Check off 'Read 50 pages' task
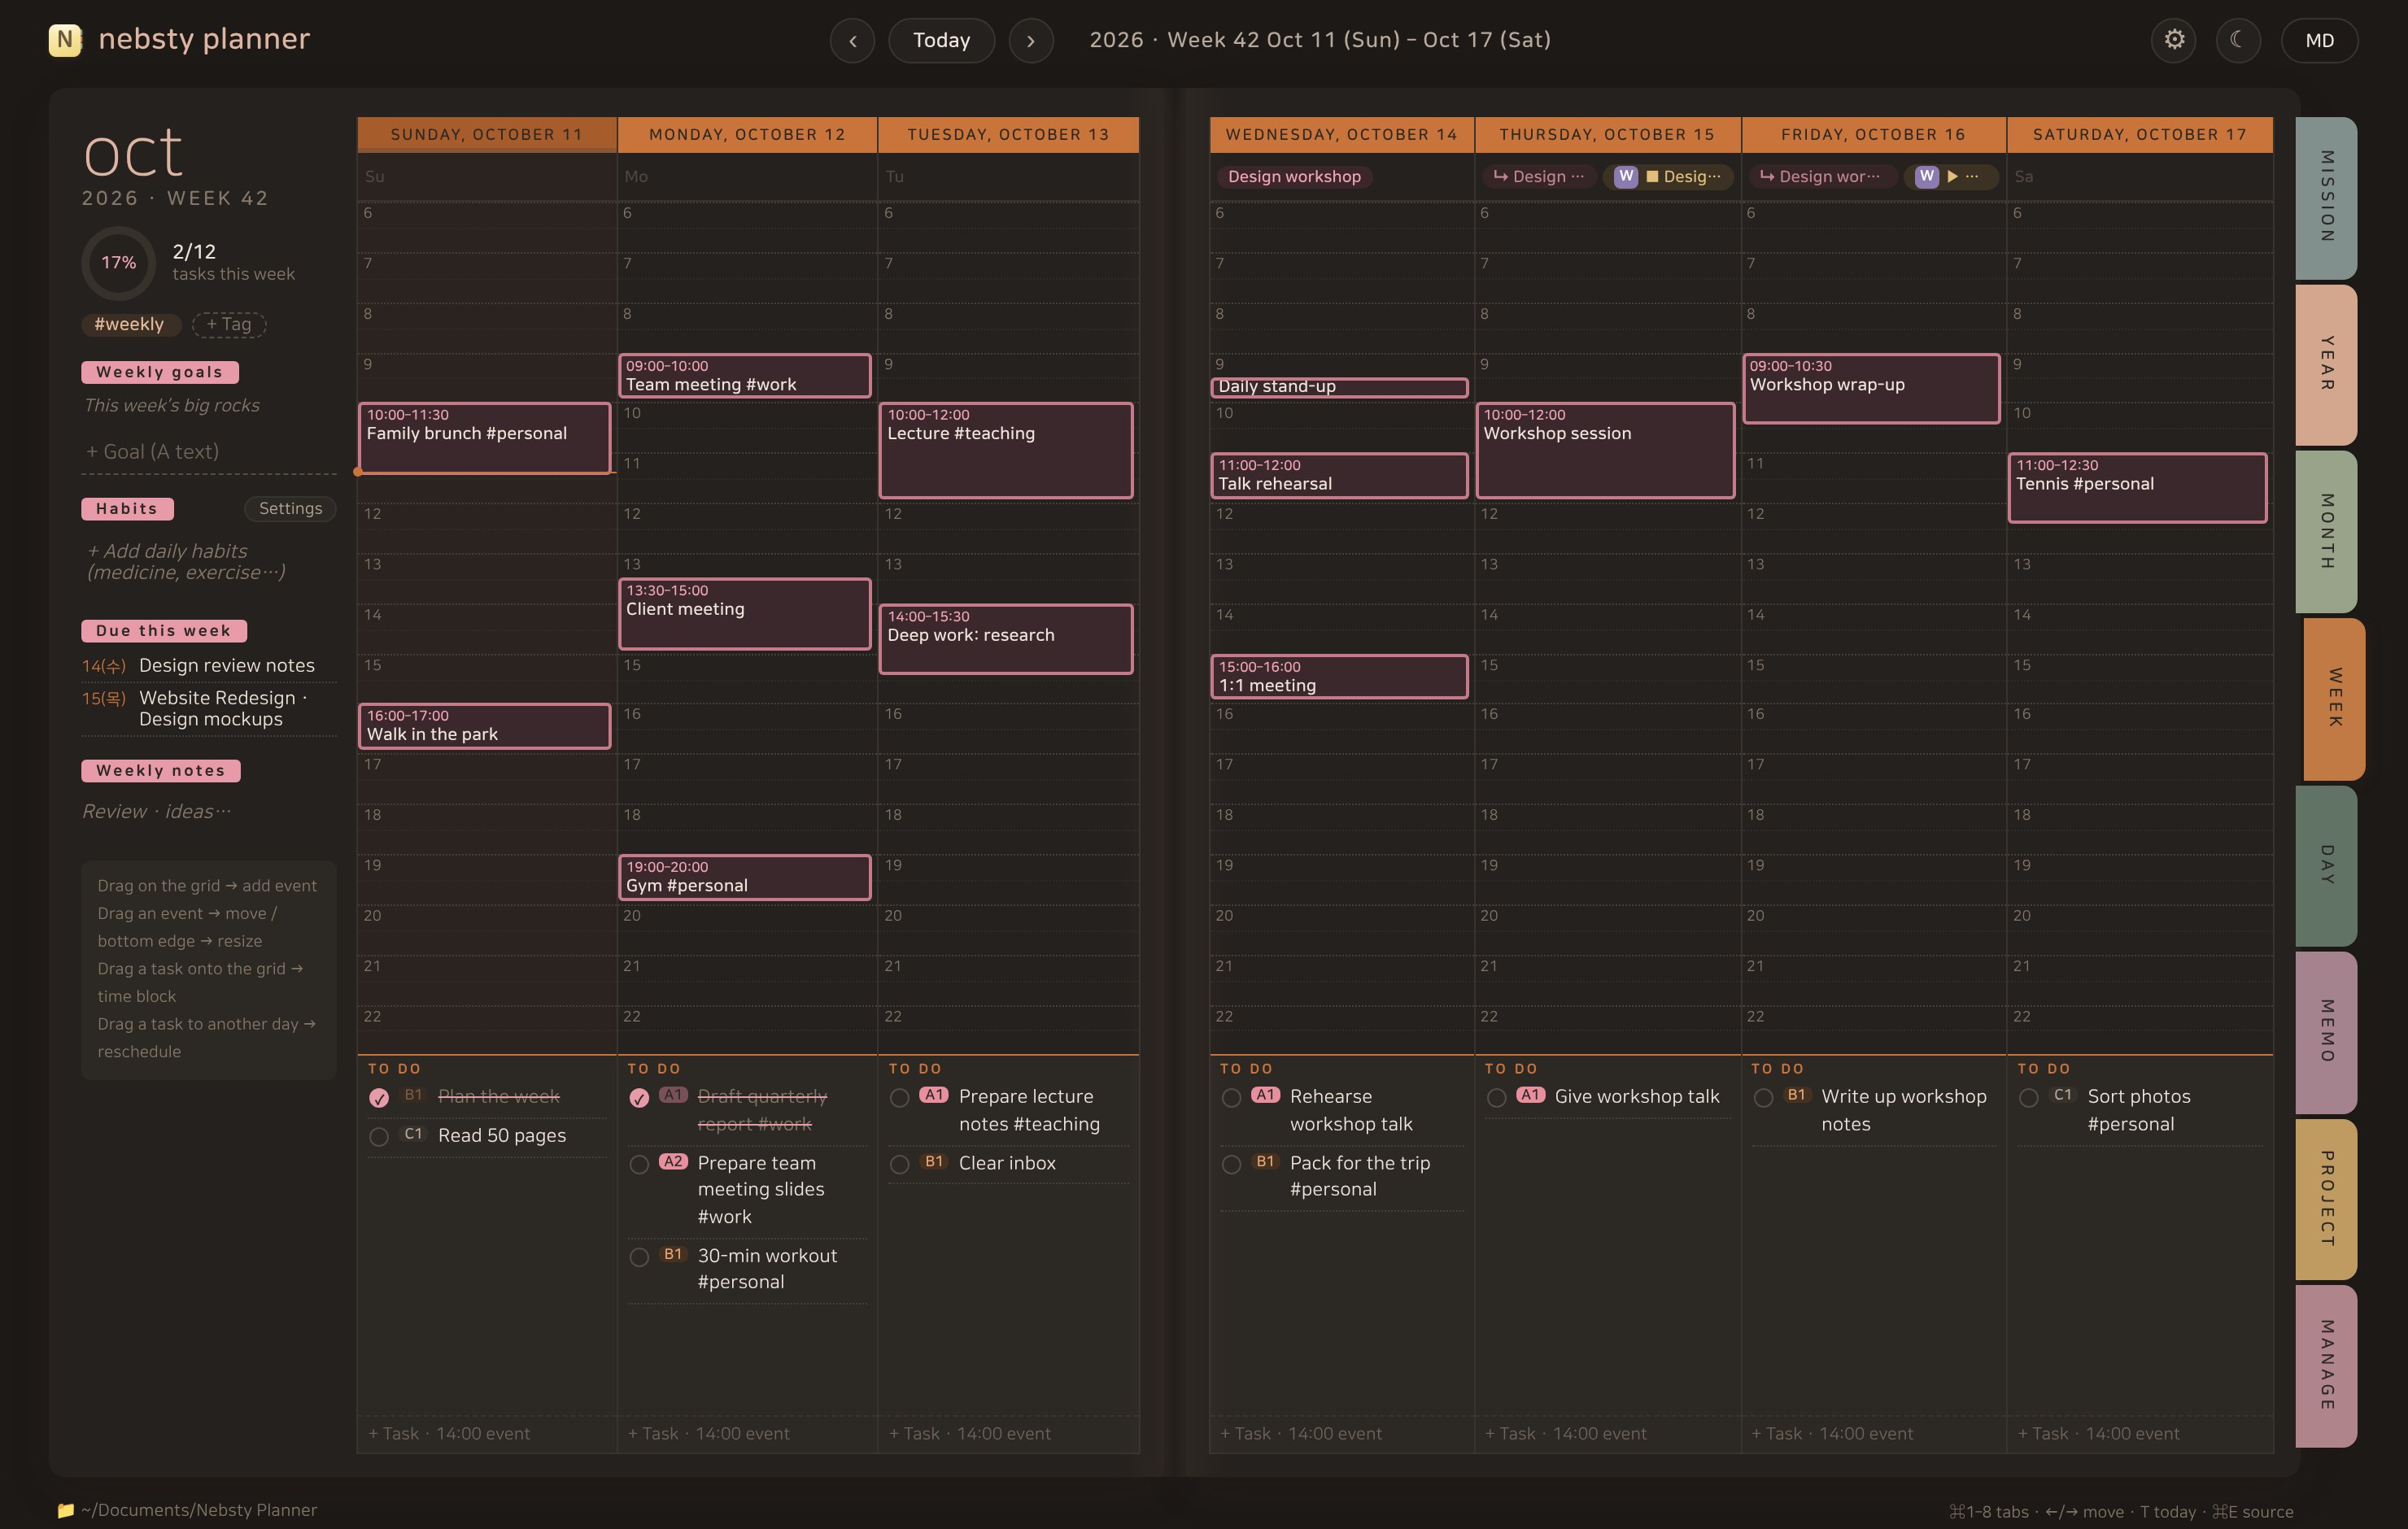 [x=378, y=1137]
